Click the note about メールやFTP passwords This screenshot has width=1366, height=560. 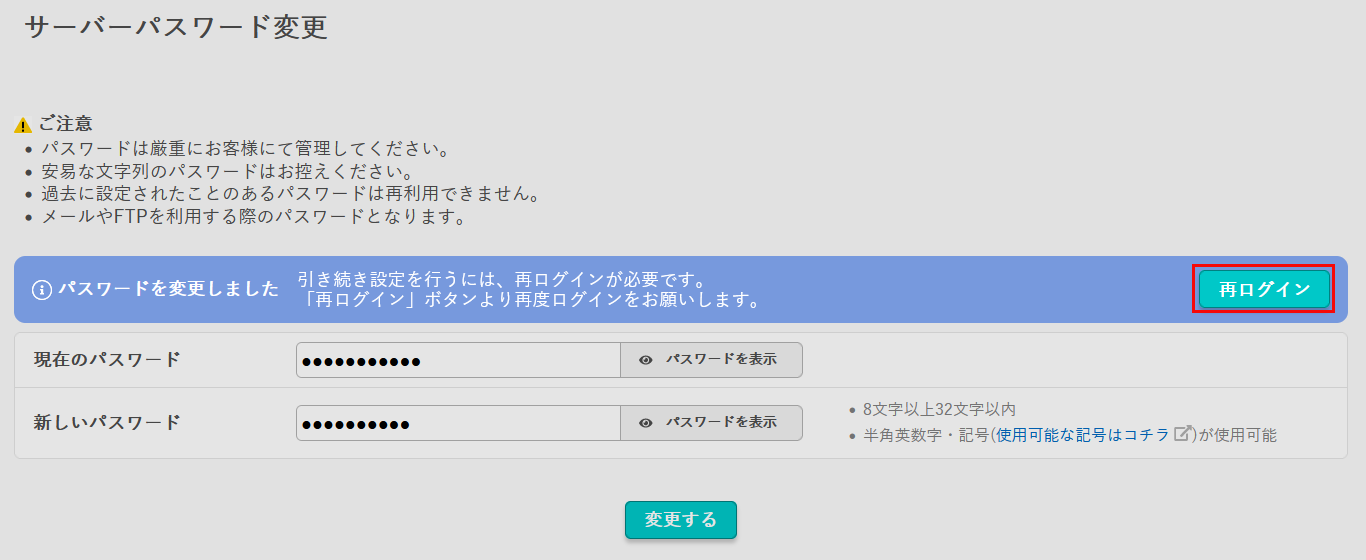[x=254, y=217]
